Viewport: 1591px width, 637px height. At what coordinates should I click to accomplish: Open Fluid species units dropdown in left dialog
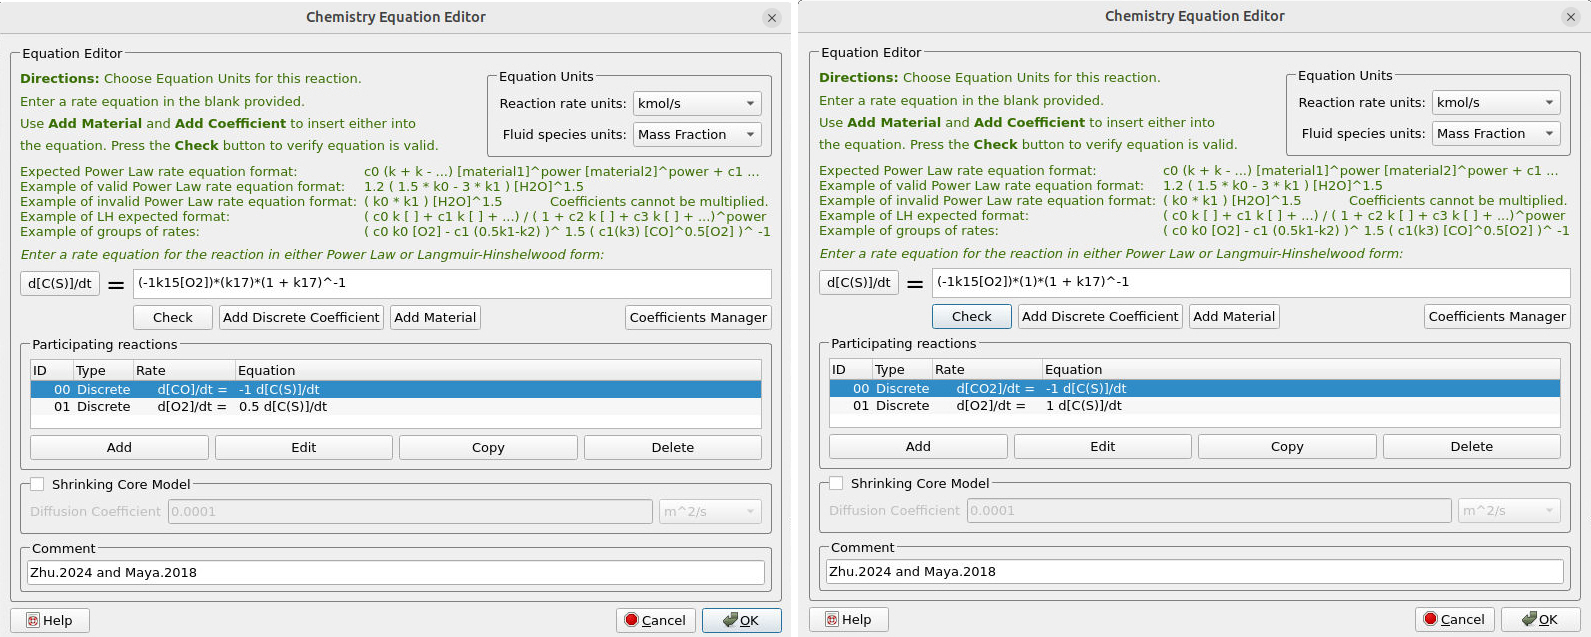(x=697, y=135)
